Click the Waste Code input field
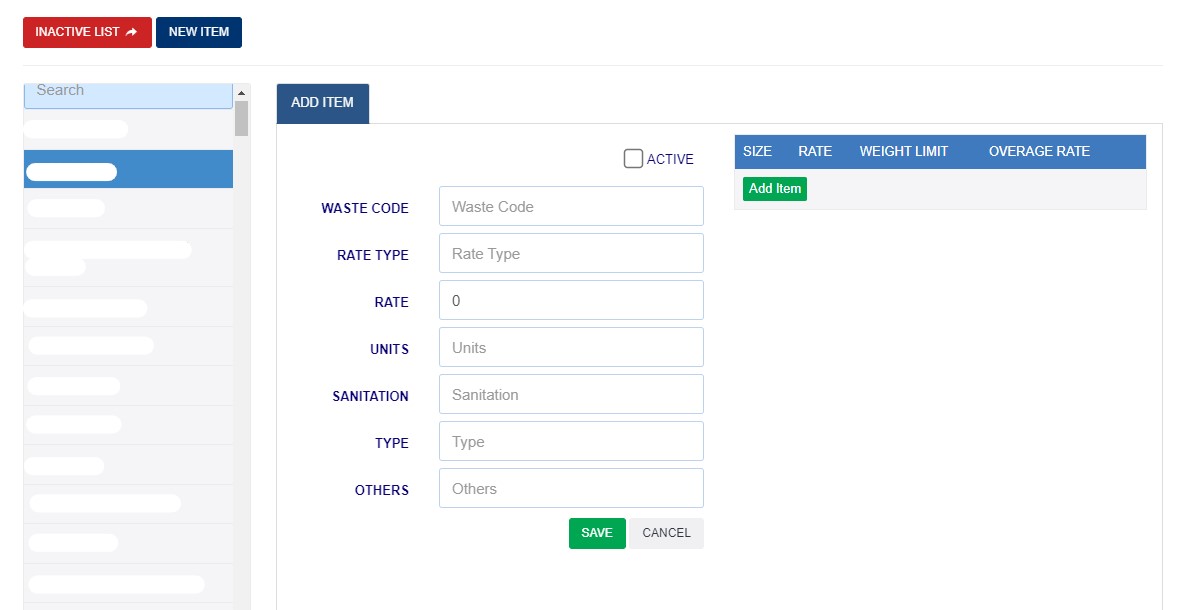Viewport: 1189px width, 610px height. pos(571,207)
